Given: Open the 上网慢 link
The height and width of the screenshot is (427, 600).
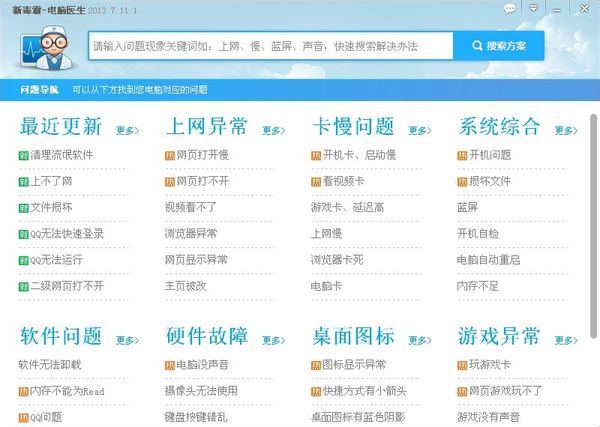Looking at the screenshot, I should (x=326, y=233).
